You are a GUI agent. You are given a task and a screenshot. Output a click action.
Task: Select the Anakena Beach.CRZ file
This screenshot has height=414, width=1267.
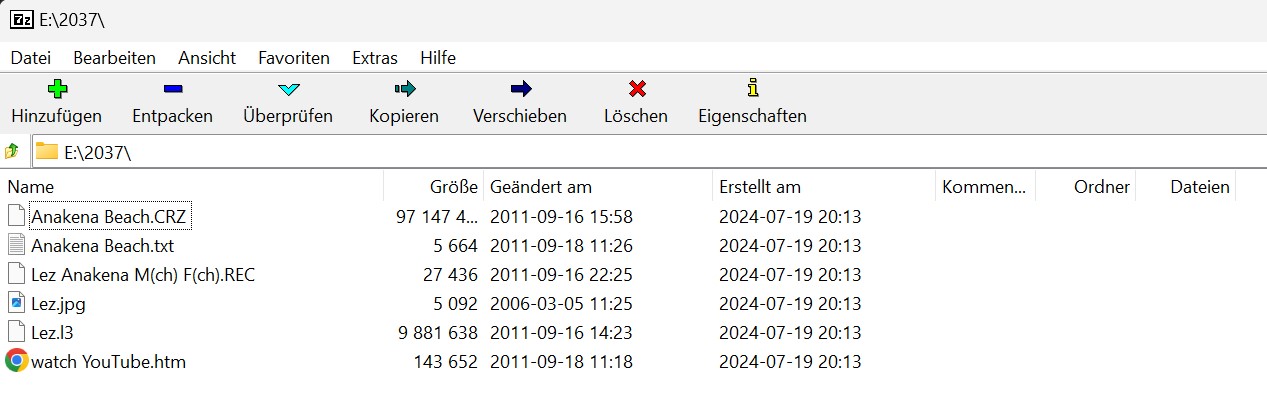109,216
